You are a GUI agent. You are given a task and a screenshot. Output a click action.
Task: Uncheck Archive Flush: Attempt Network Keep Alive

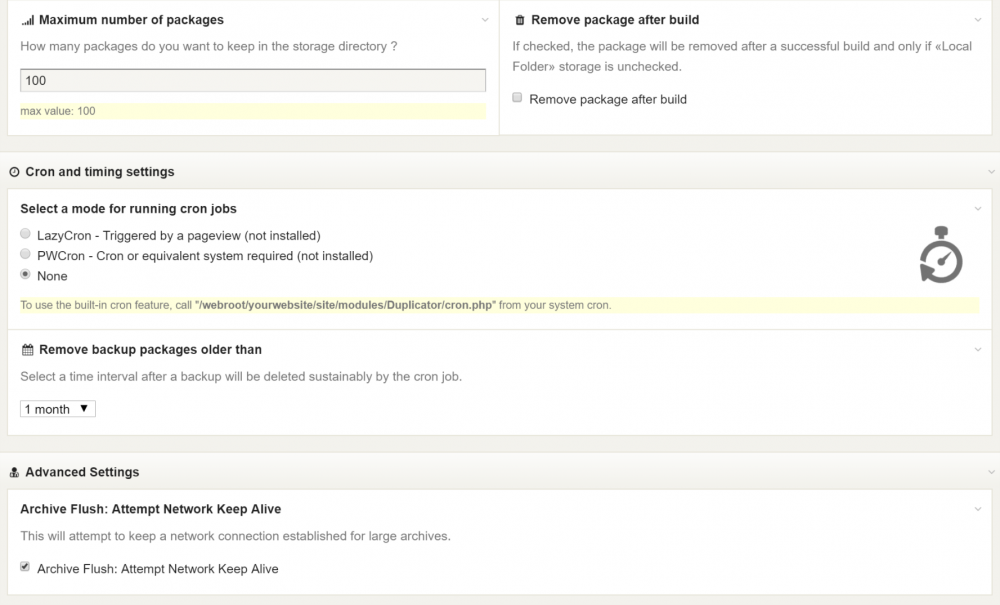26,567
